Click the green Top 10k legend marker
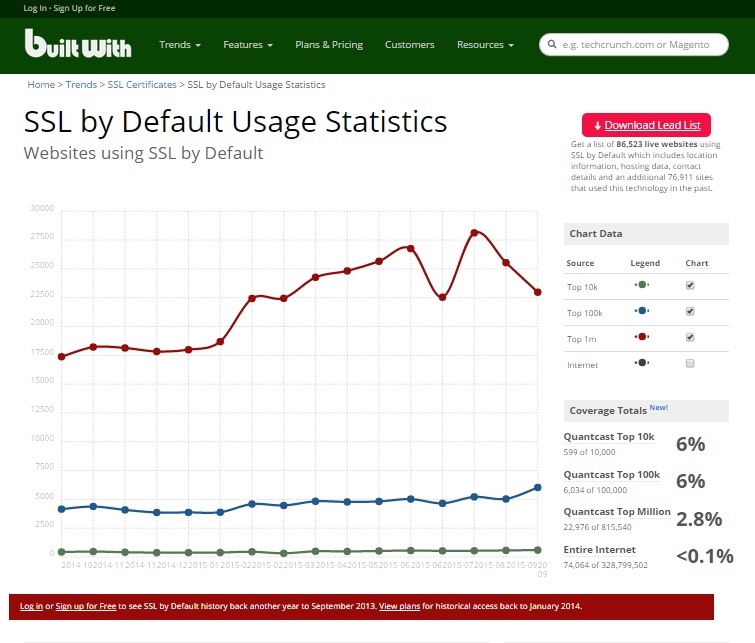The height and width of the screenshot is (643, 755). point(642,285)
